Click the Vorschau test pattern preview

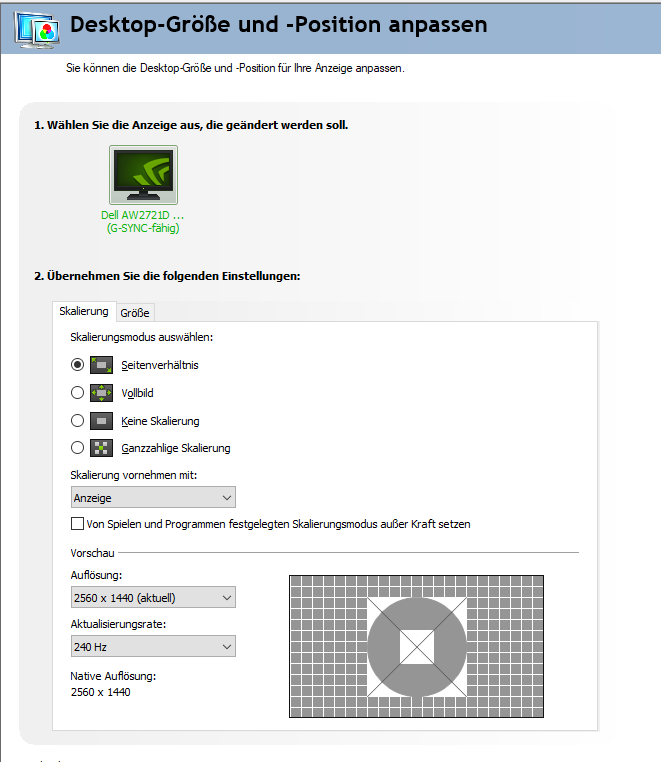click(416, 646)
